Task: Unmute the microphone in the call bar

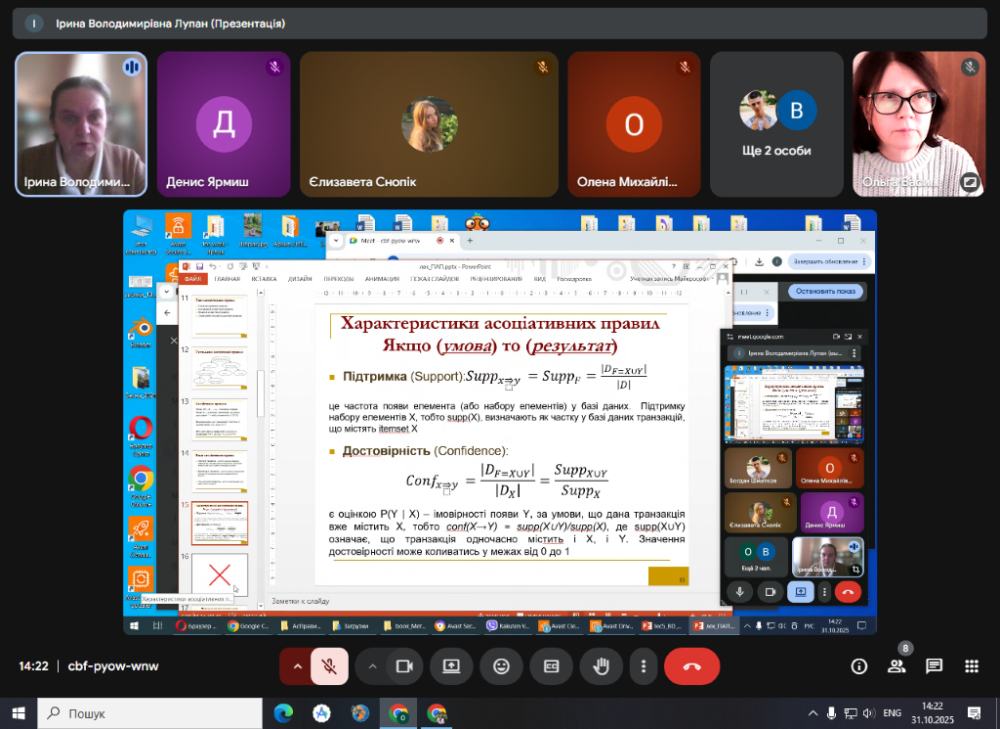Action: (329, 666)
